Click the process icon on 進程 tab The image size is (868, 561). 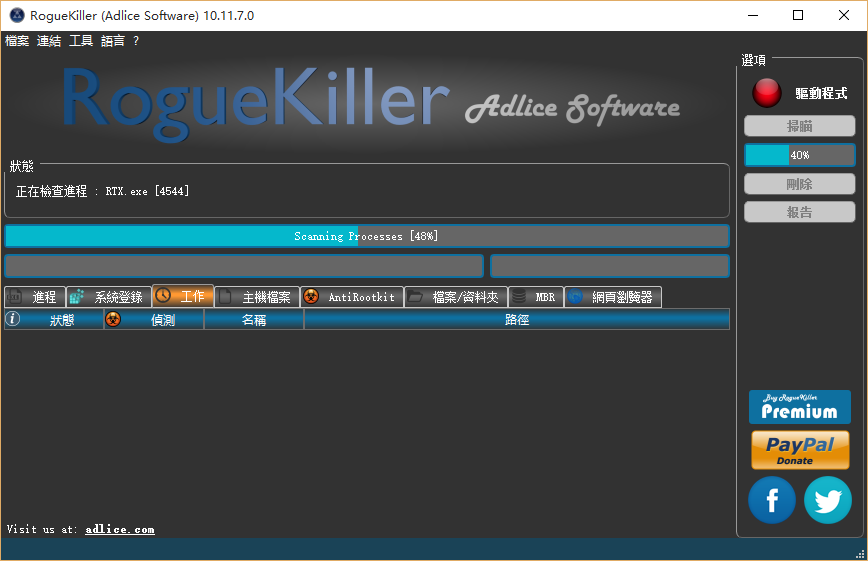pos(14,297)
